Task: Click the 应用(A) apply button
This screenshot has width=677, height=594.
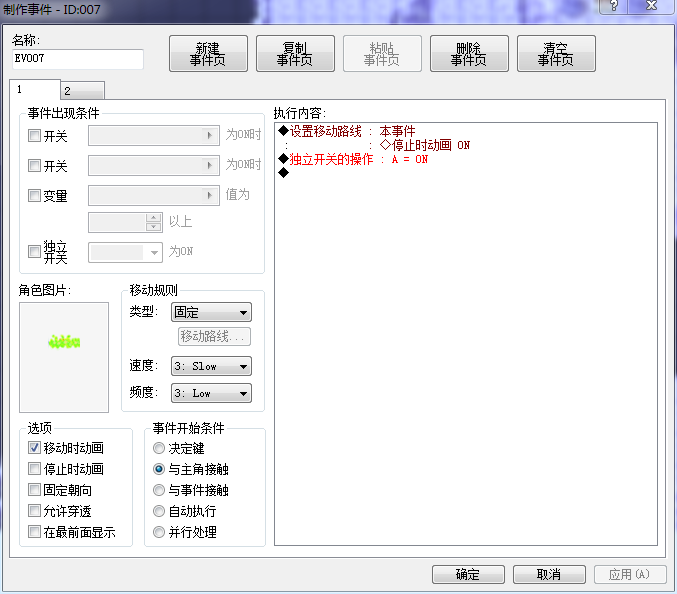Action: pos(630,574)
